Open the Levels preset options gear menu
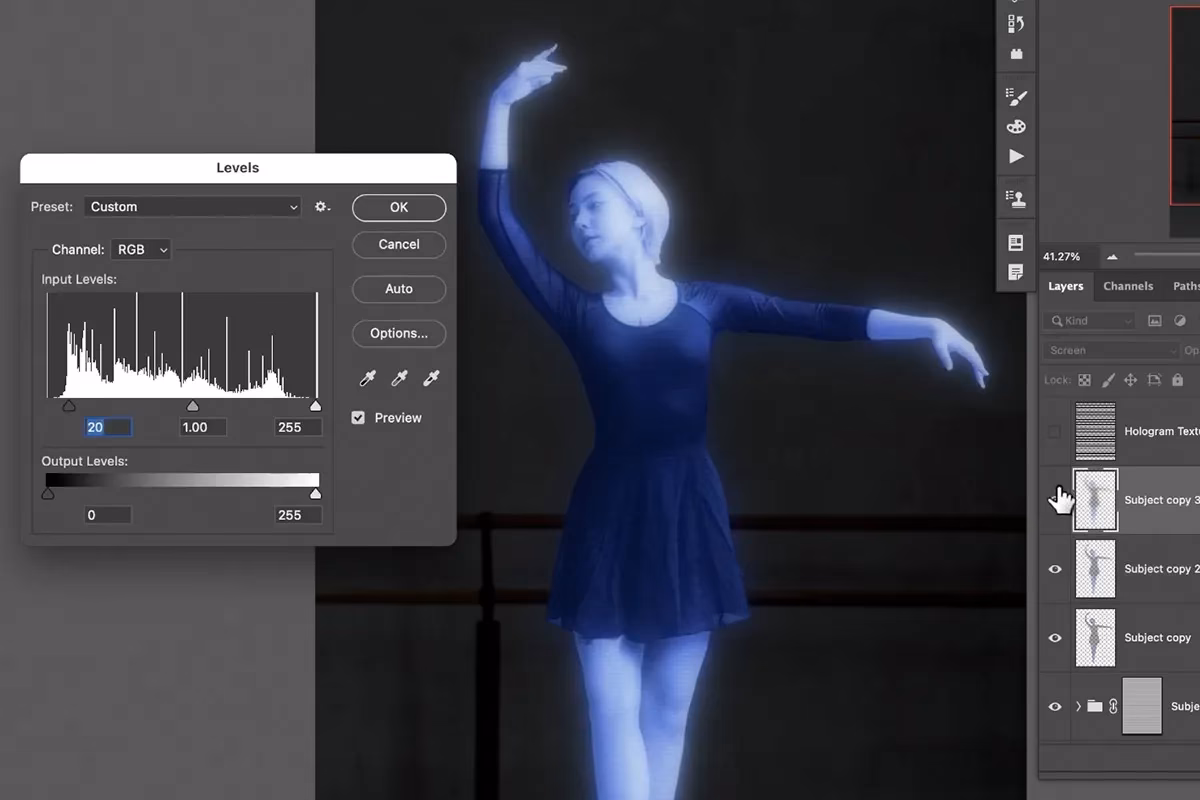 point(322,207)
